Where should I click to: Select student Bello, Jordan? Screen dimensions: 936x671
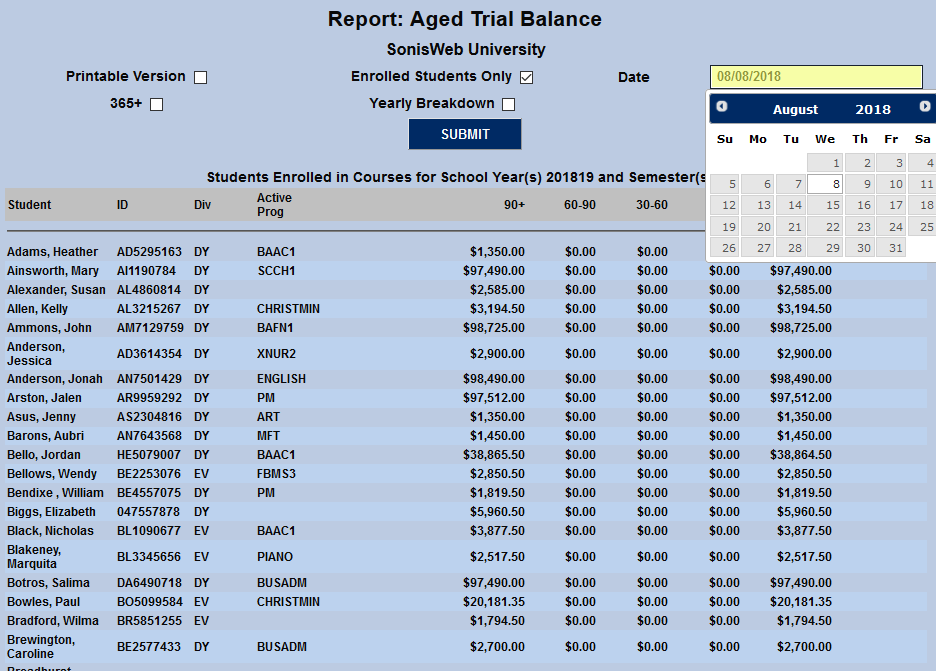click(41, 454)
